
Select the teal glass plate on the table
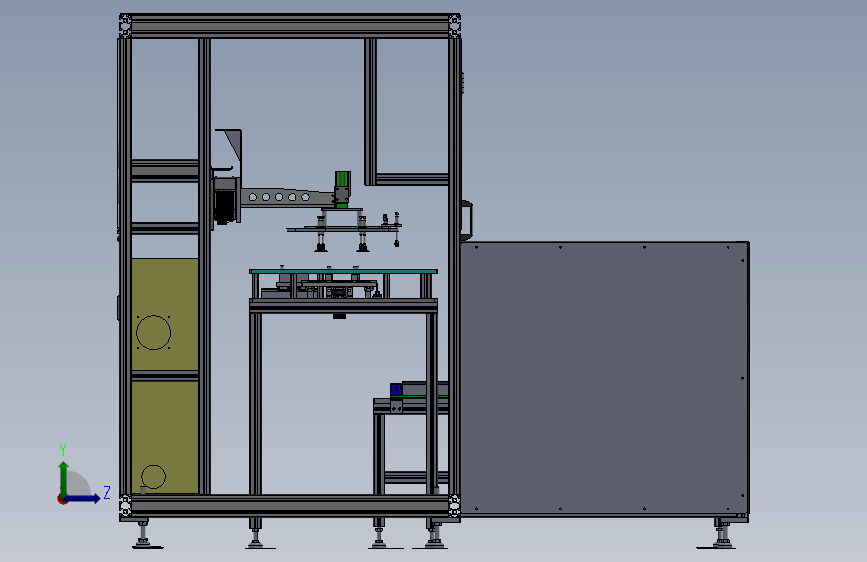pyautogui.click(x=343, y=271)
